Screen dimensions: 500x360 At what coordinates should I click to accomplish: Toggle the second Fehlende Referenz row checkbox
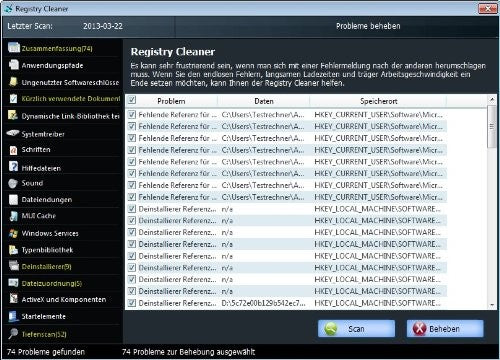[x=132, y=126]
